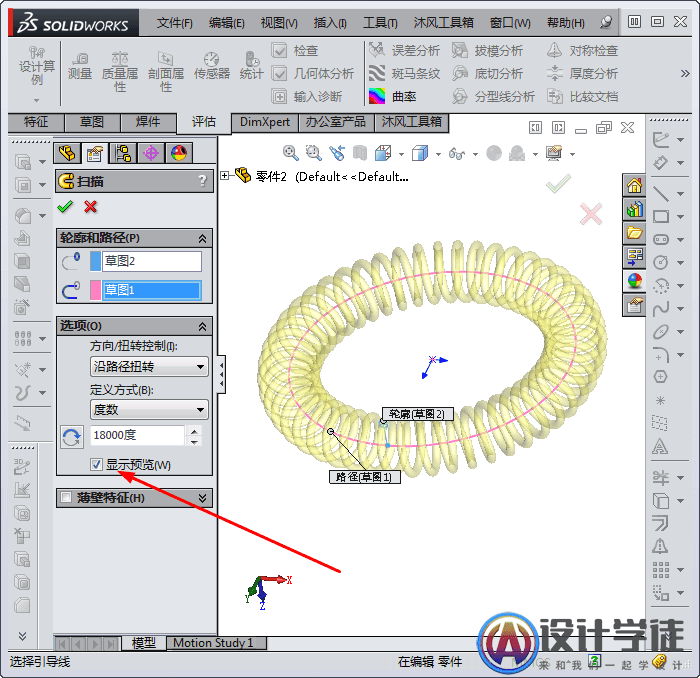
Task: Click the sweep help question mark
Action: [202, 181]
